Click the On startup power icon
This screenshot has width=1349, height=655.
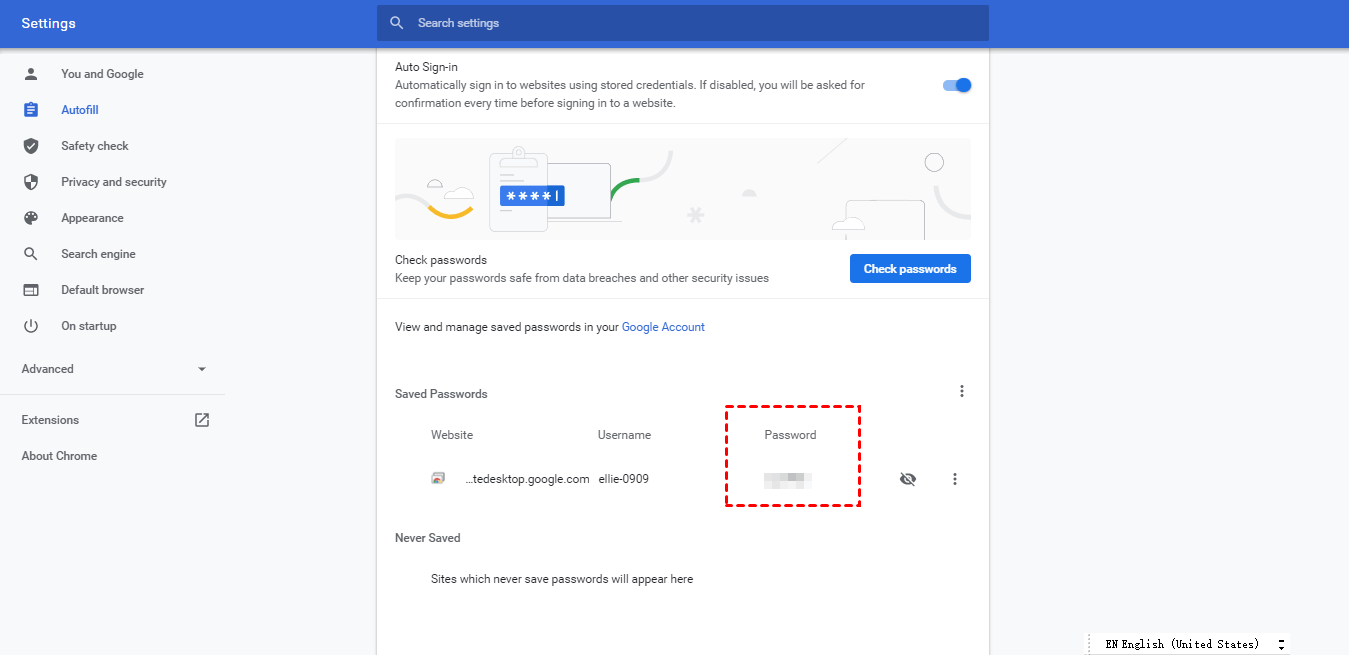coord(31,326)
